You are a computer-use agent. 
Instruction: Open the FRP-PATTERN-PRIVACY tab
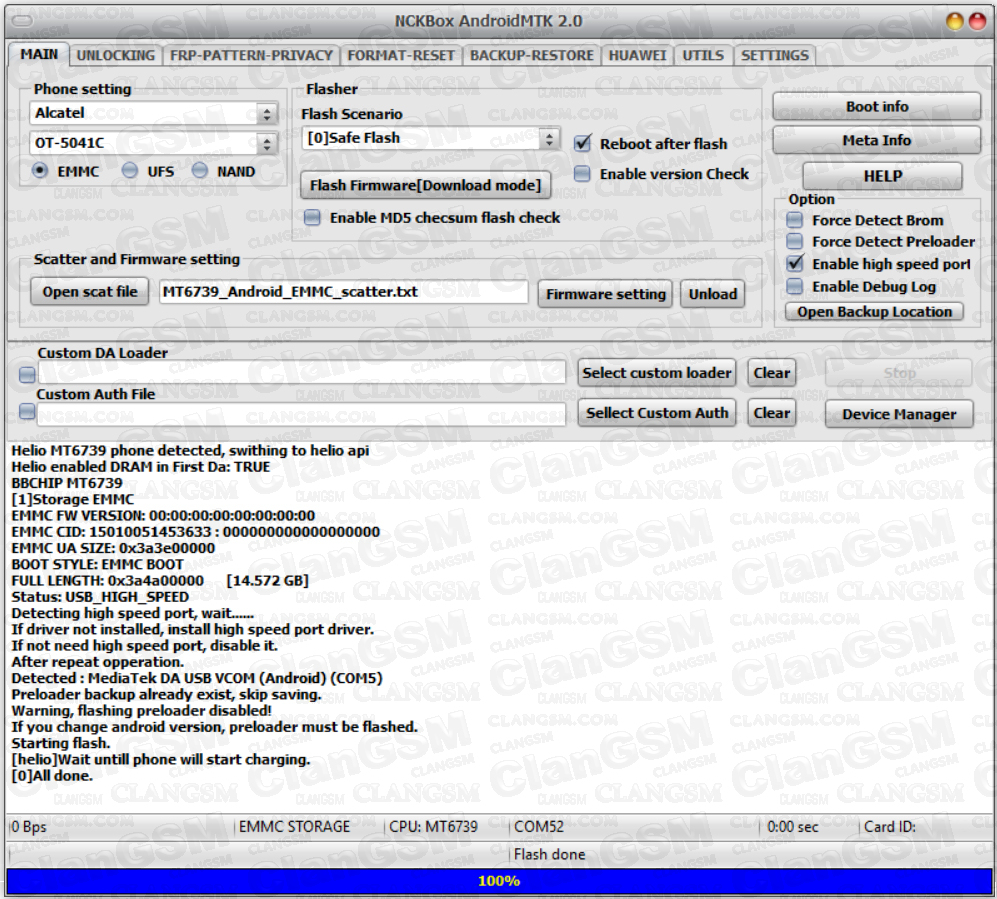251,55
